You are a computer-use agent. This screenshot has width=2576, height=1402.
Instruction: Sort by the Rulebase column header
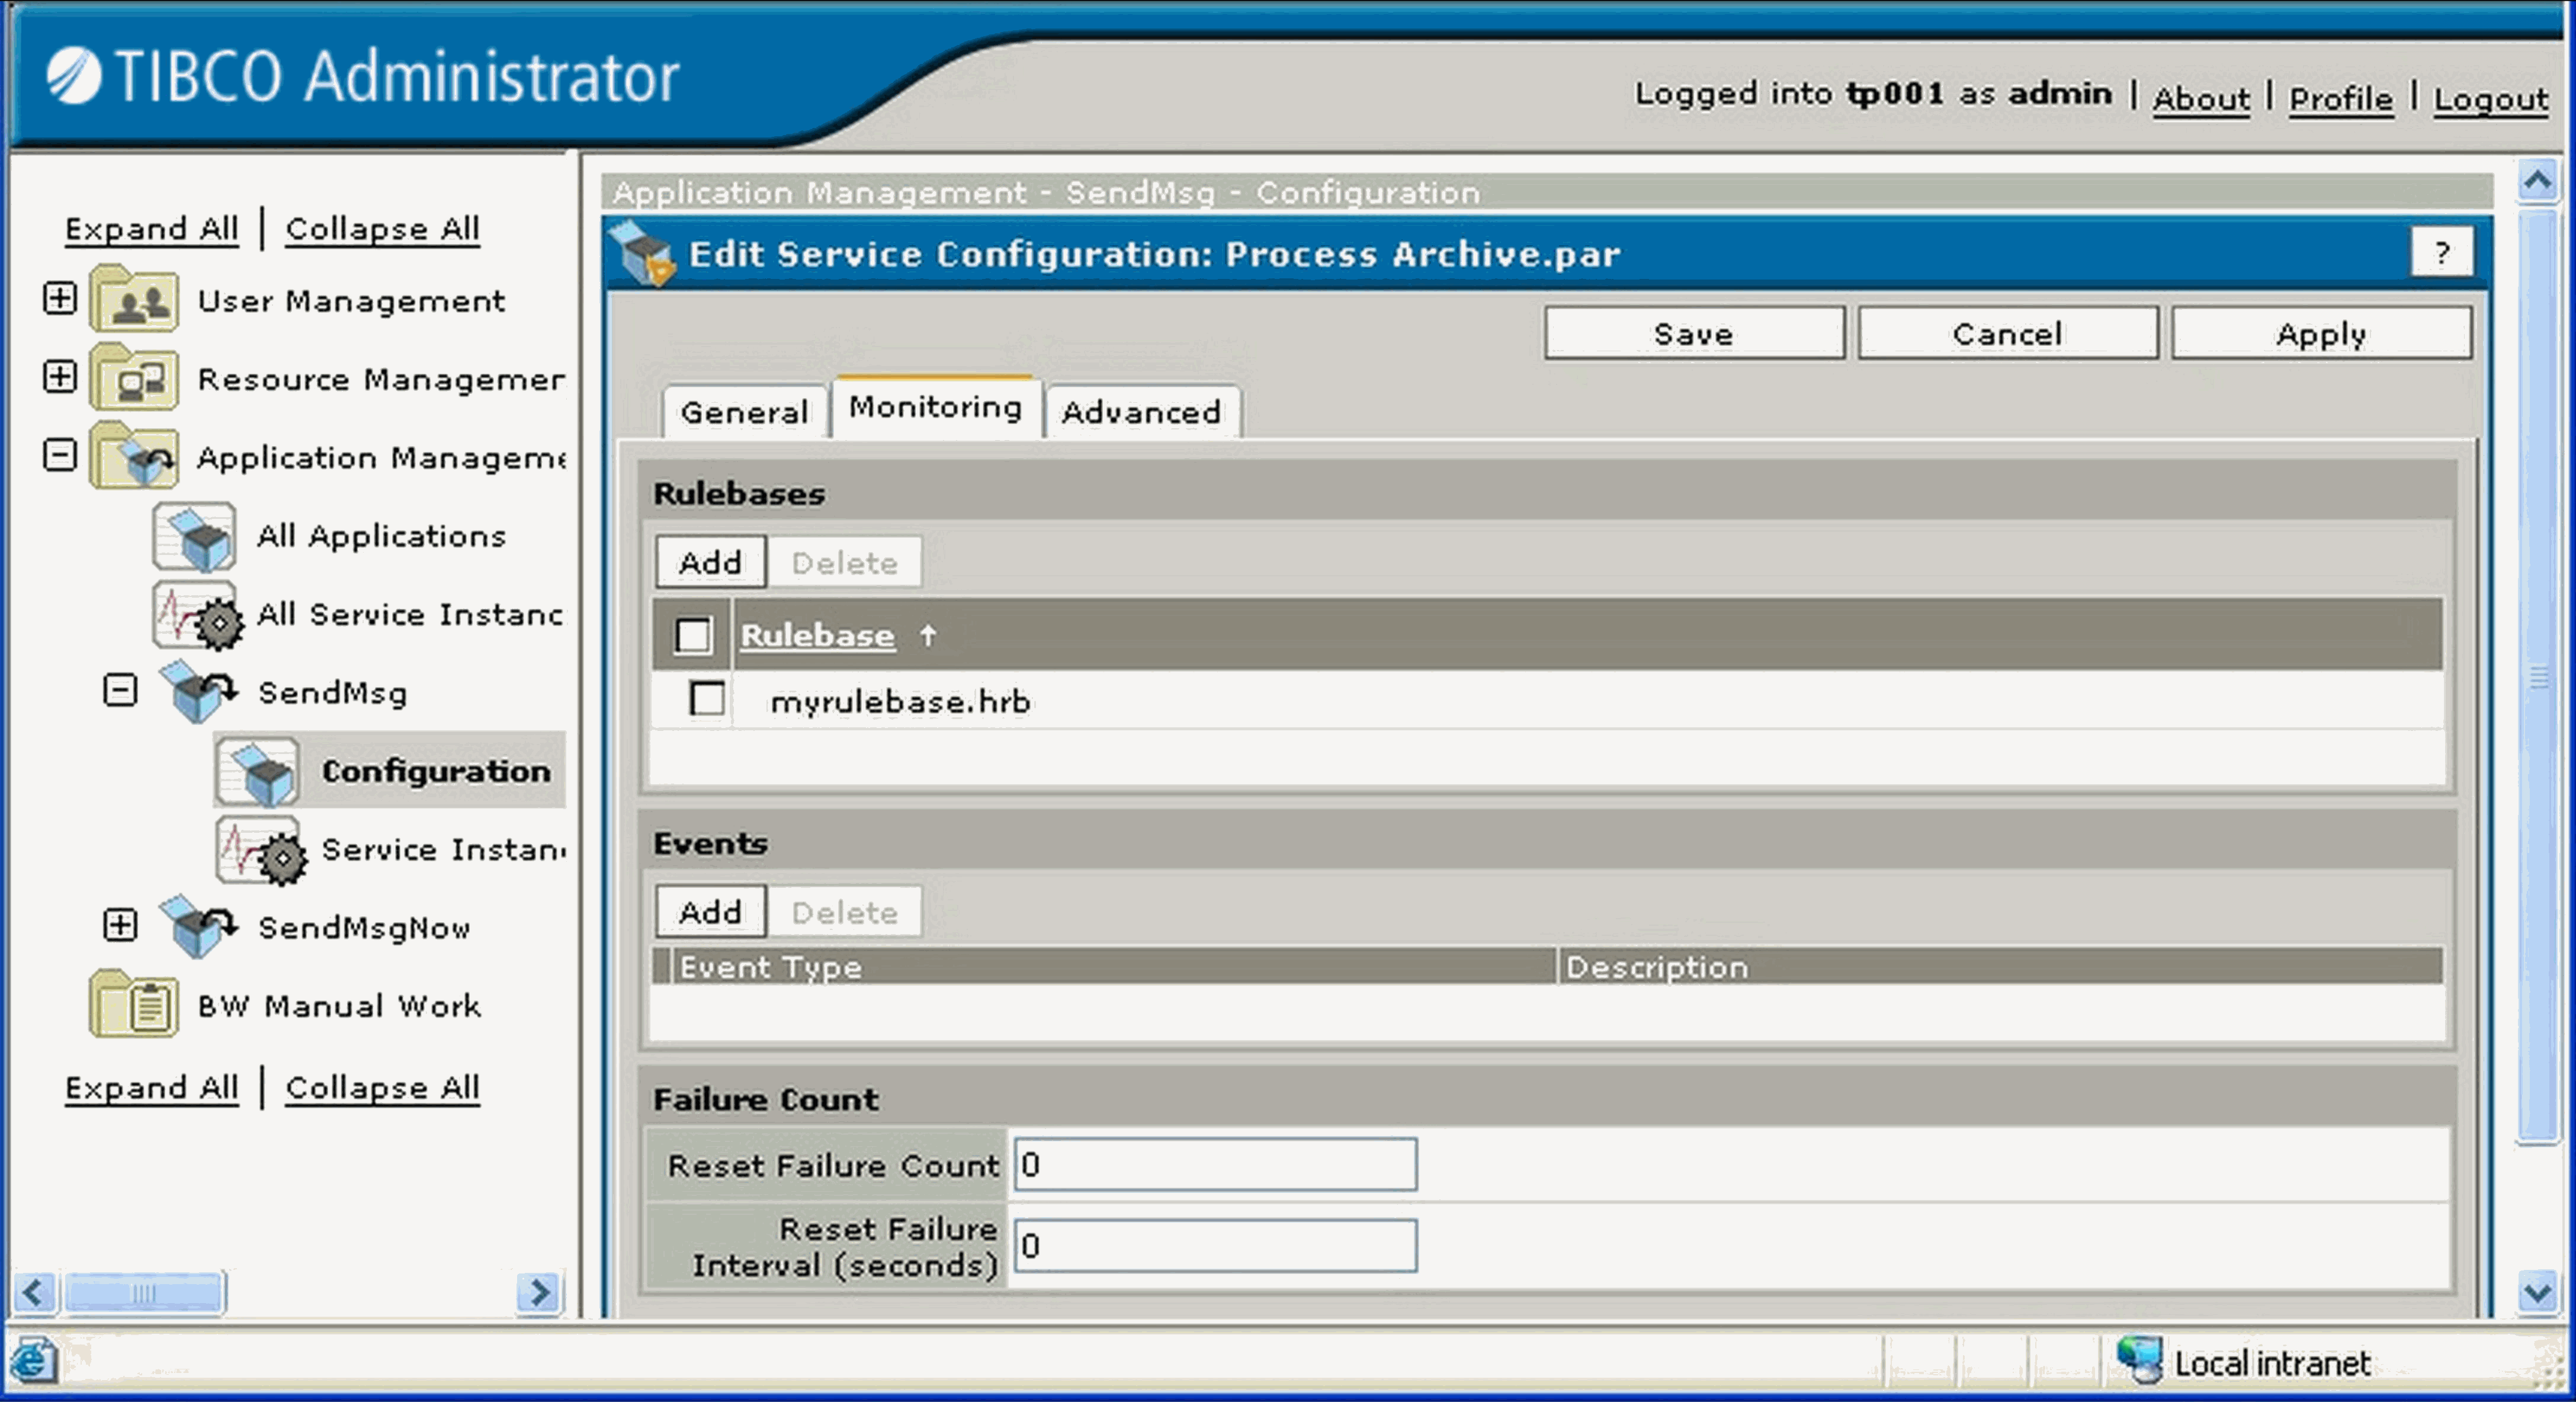tap(817, 636)
